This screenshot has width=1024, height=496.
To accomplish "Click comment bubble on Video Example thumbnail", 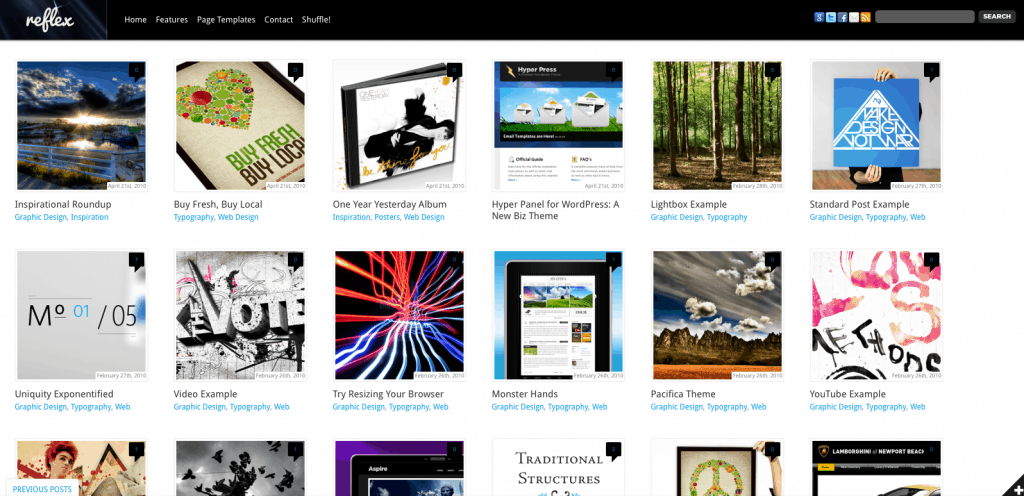I will coord(295,260).
